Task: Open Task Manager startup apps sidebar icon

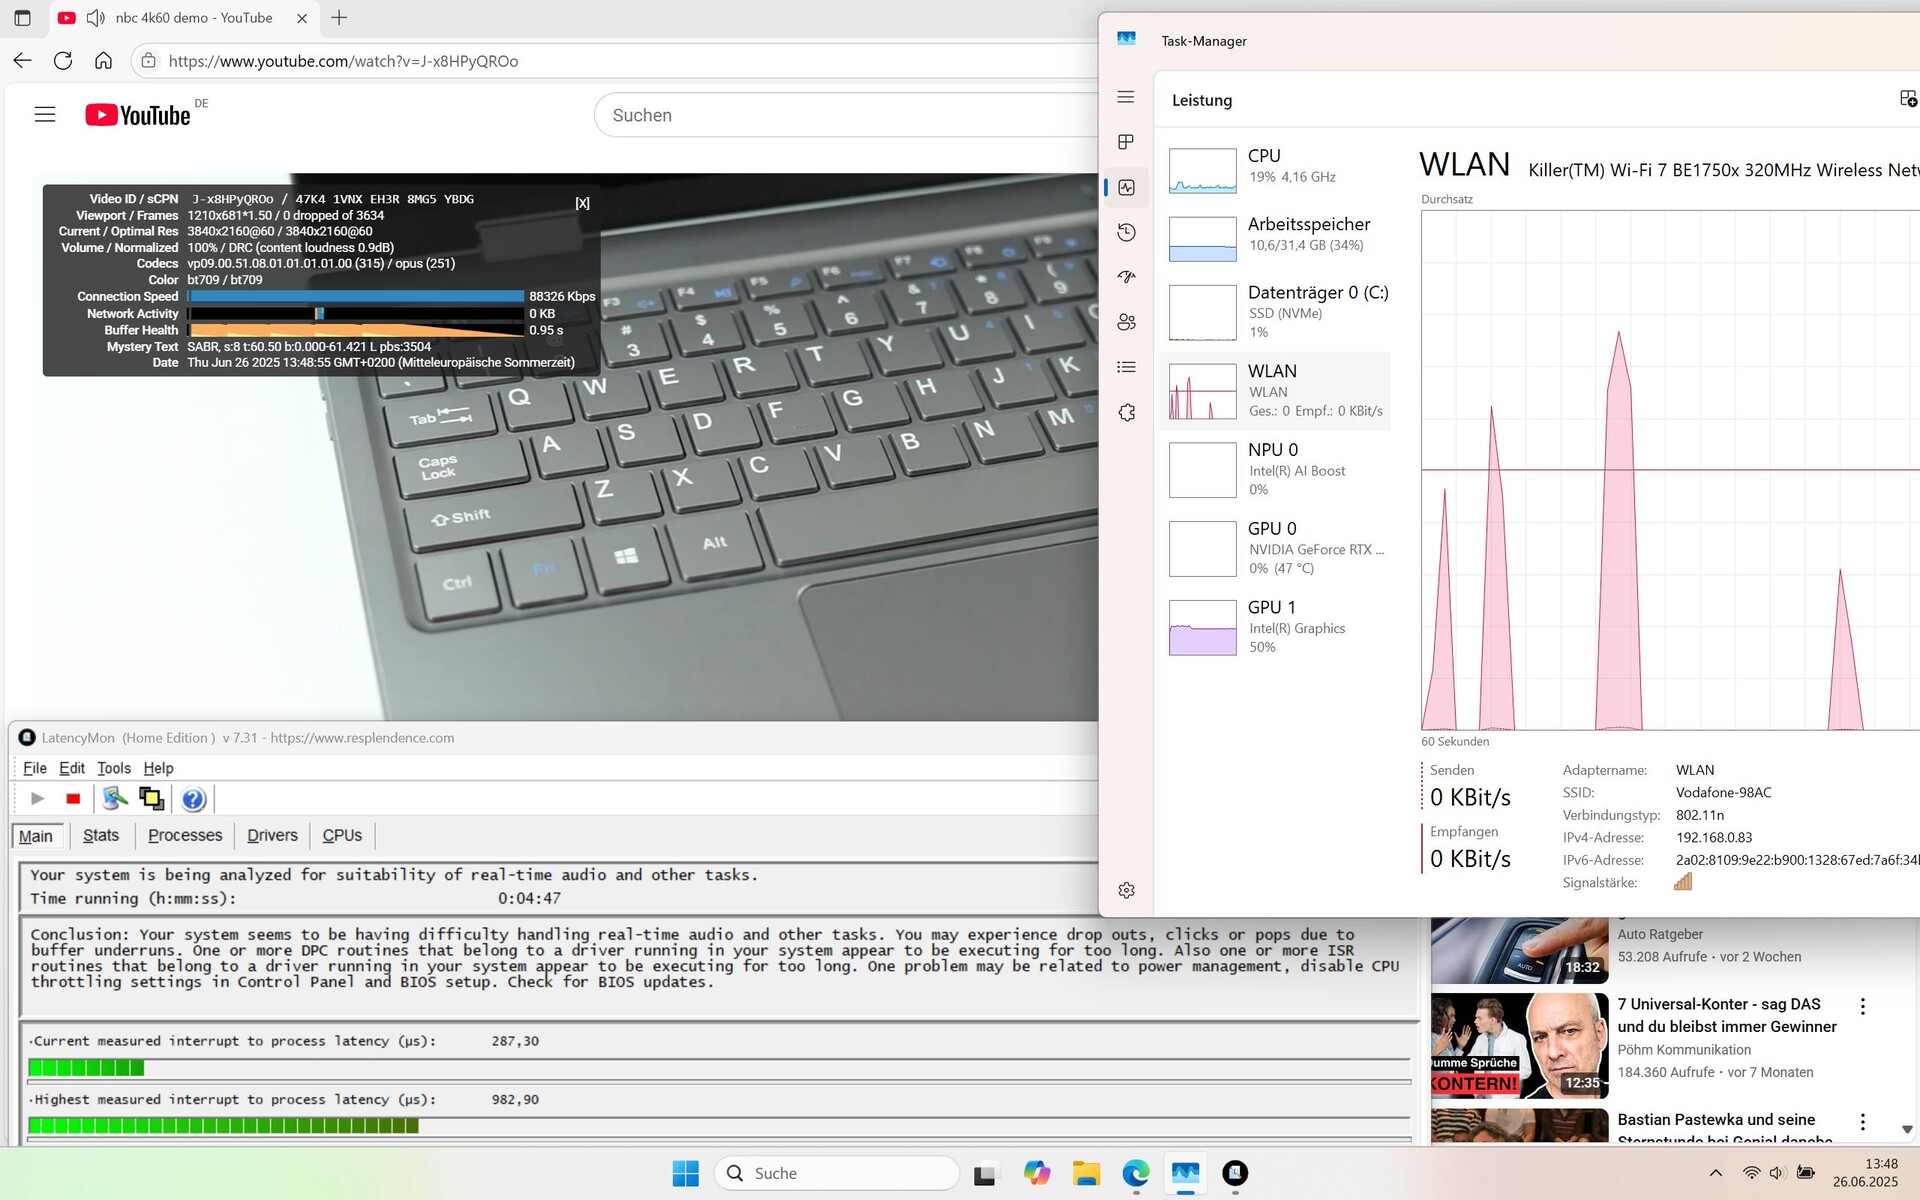Action: [x=1126, y=277]
